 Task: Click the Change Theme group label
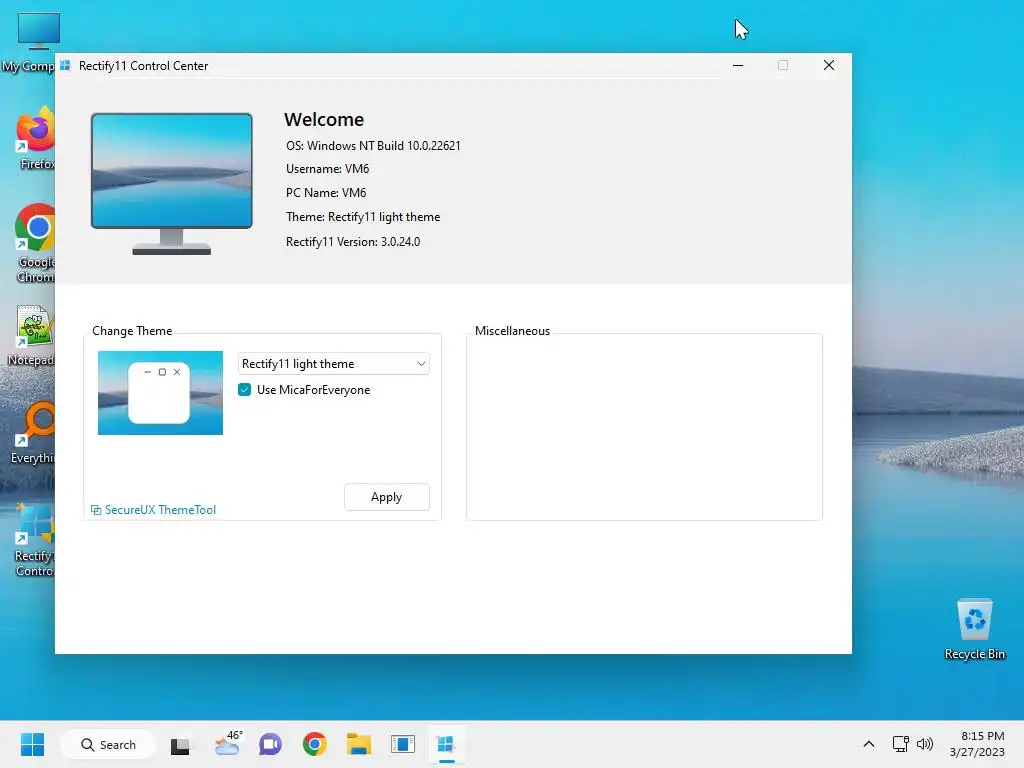click(132, 331)
